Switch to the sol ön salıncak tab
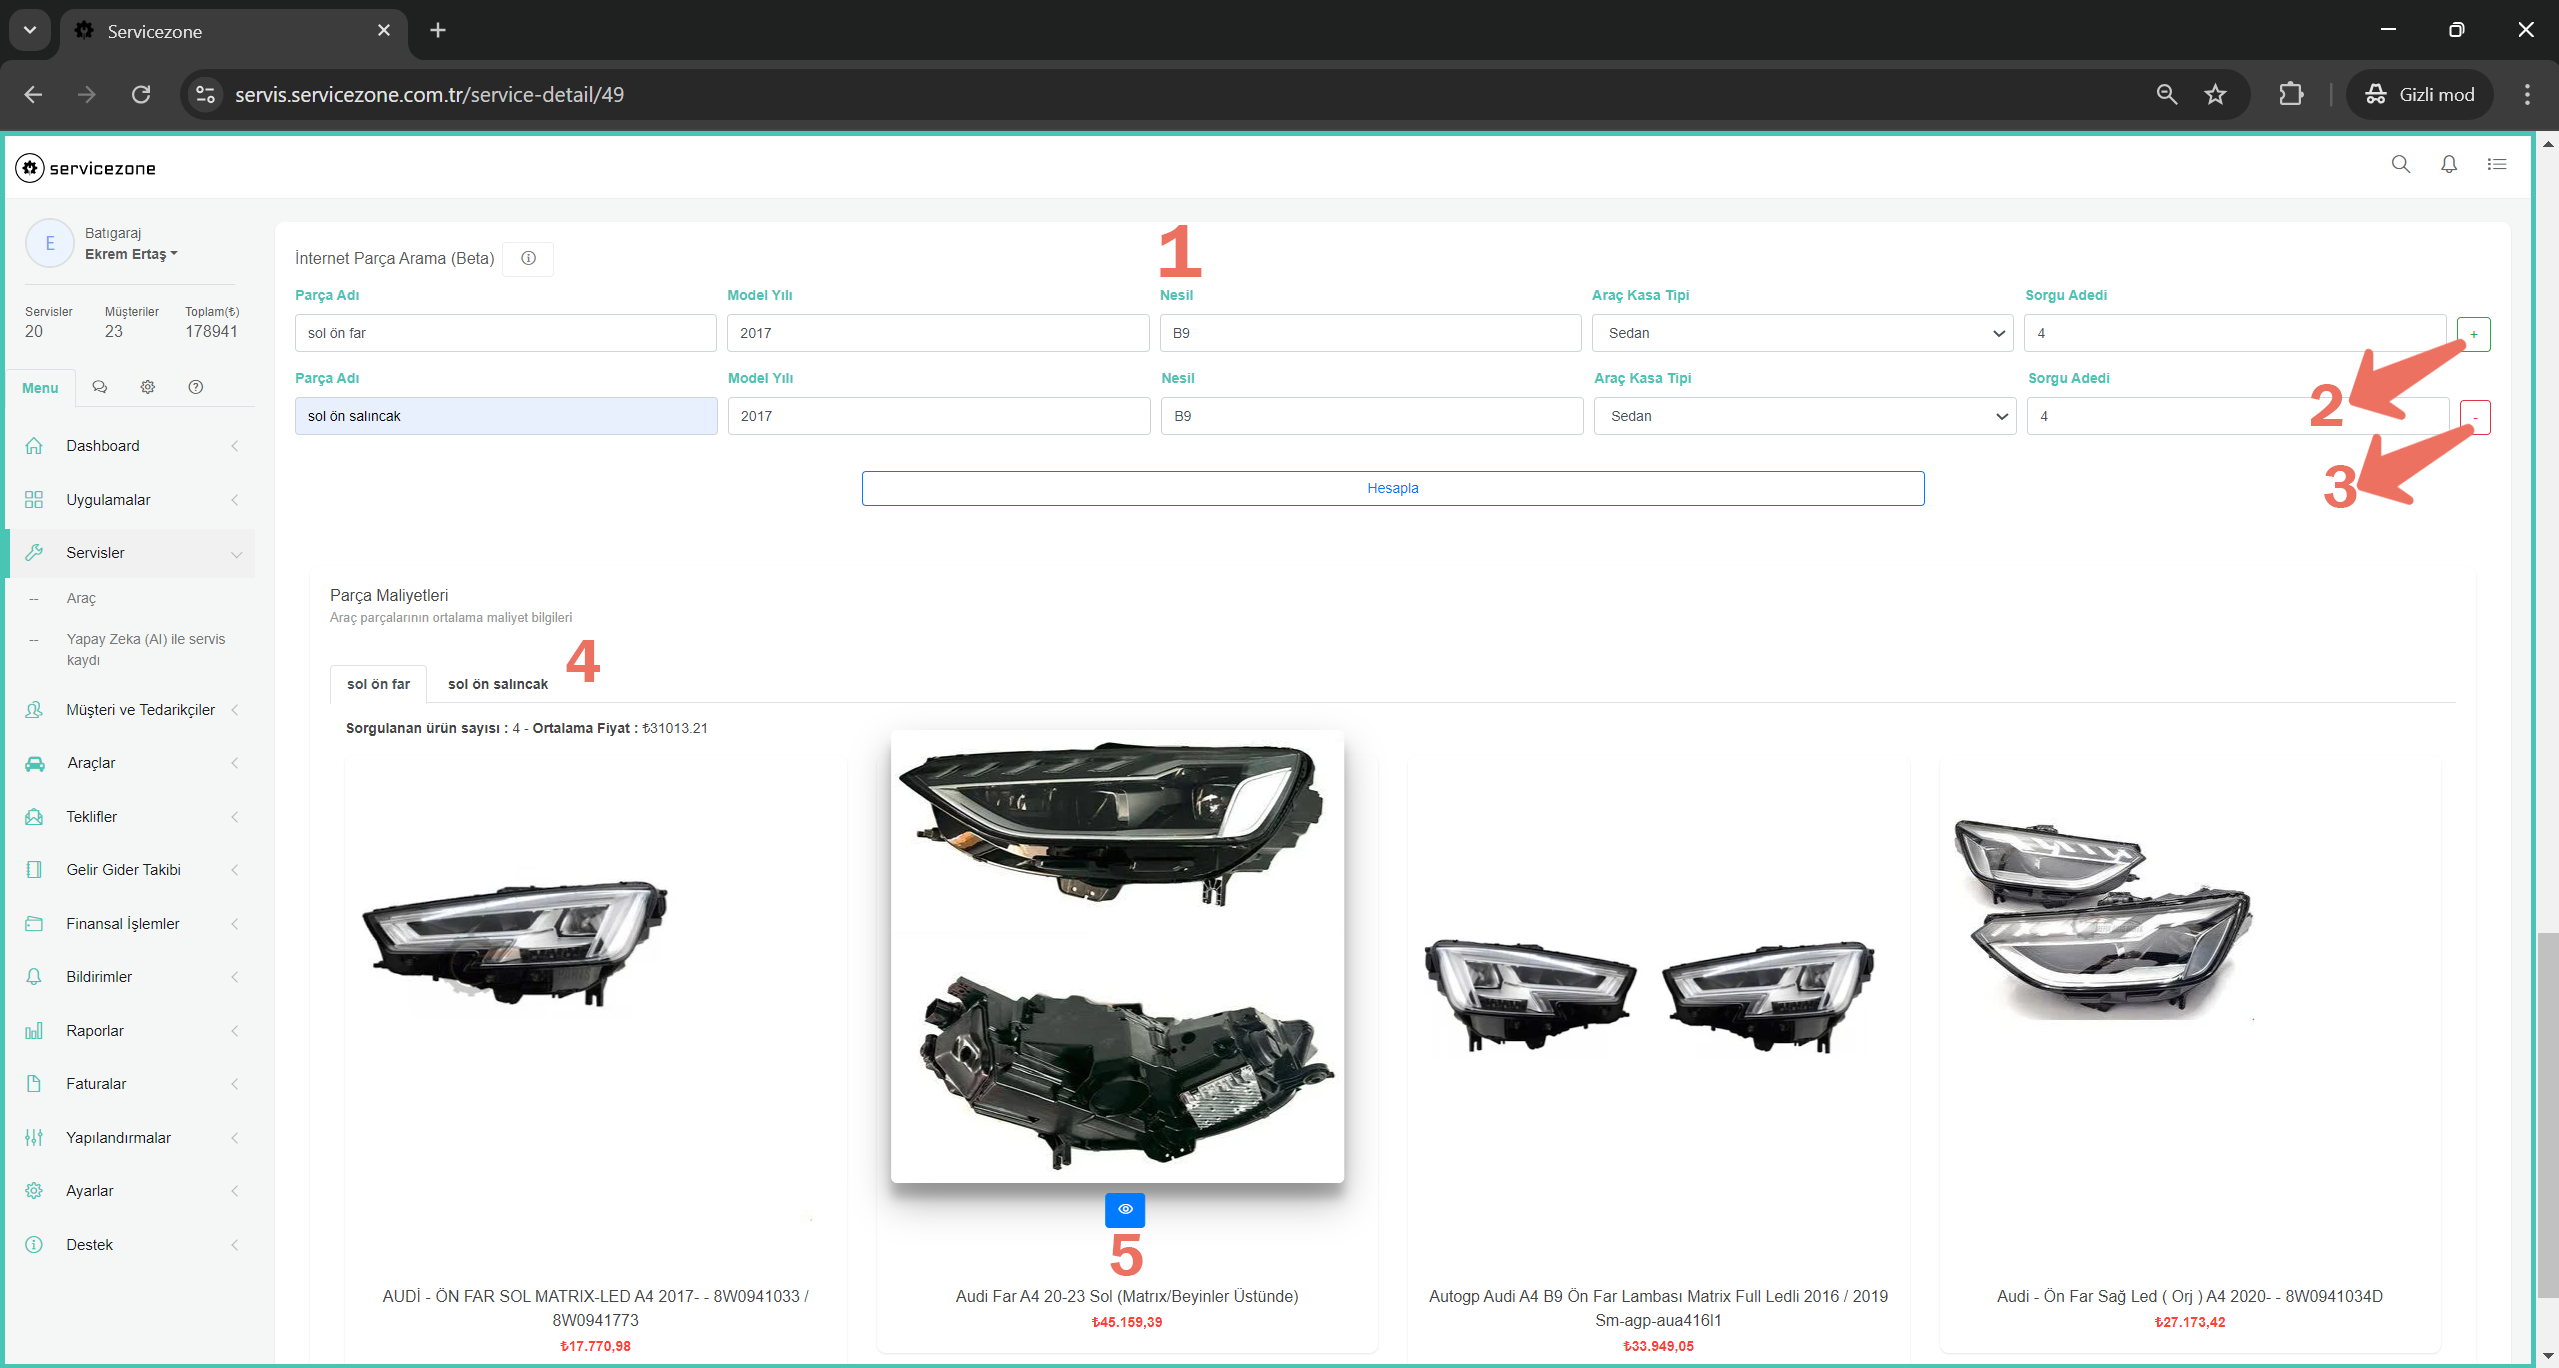The width and height of the screenshot is (2559, 1368). tap(498, 684)
